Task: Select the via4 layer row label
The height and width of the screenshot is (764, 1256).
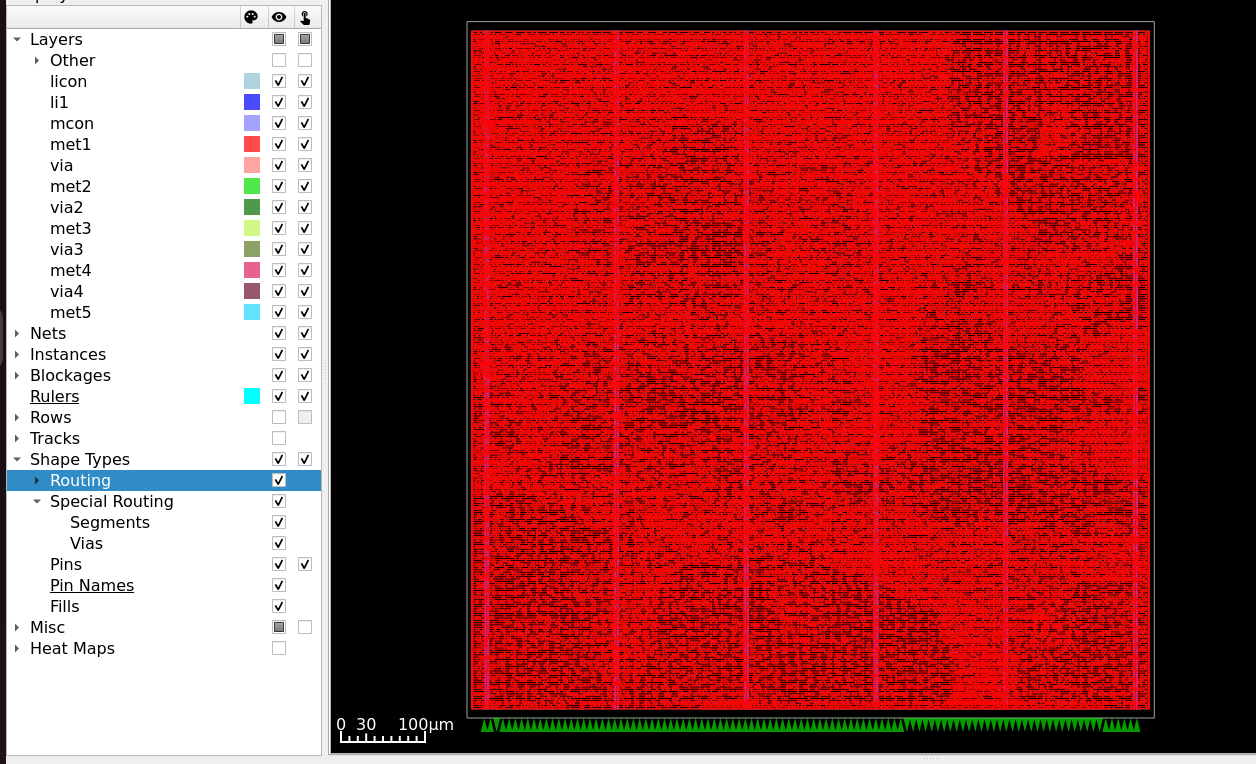Action: pyautogui.click(x=67, y=291)
